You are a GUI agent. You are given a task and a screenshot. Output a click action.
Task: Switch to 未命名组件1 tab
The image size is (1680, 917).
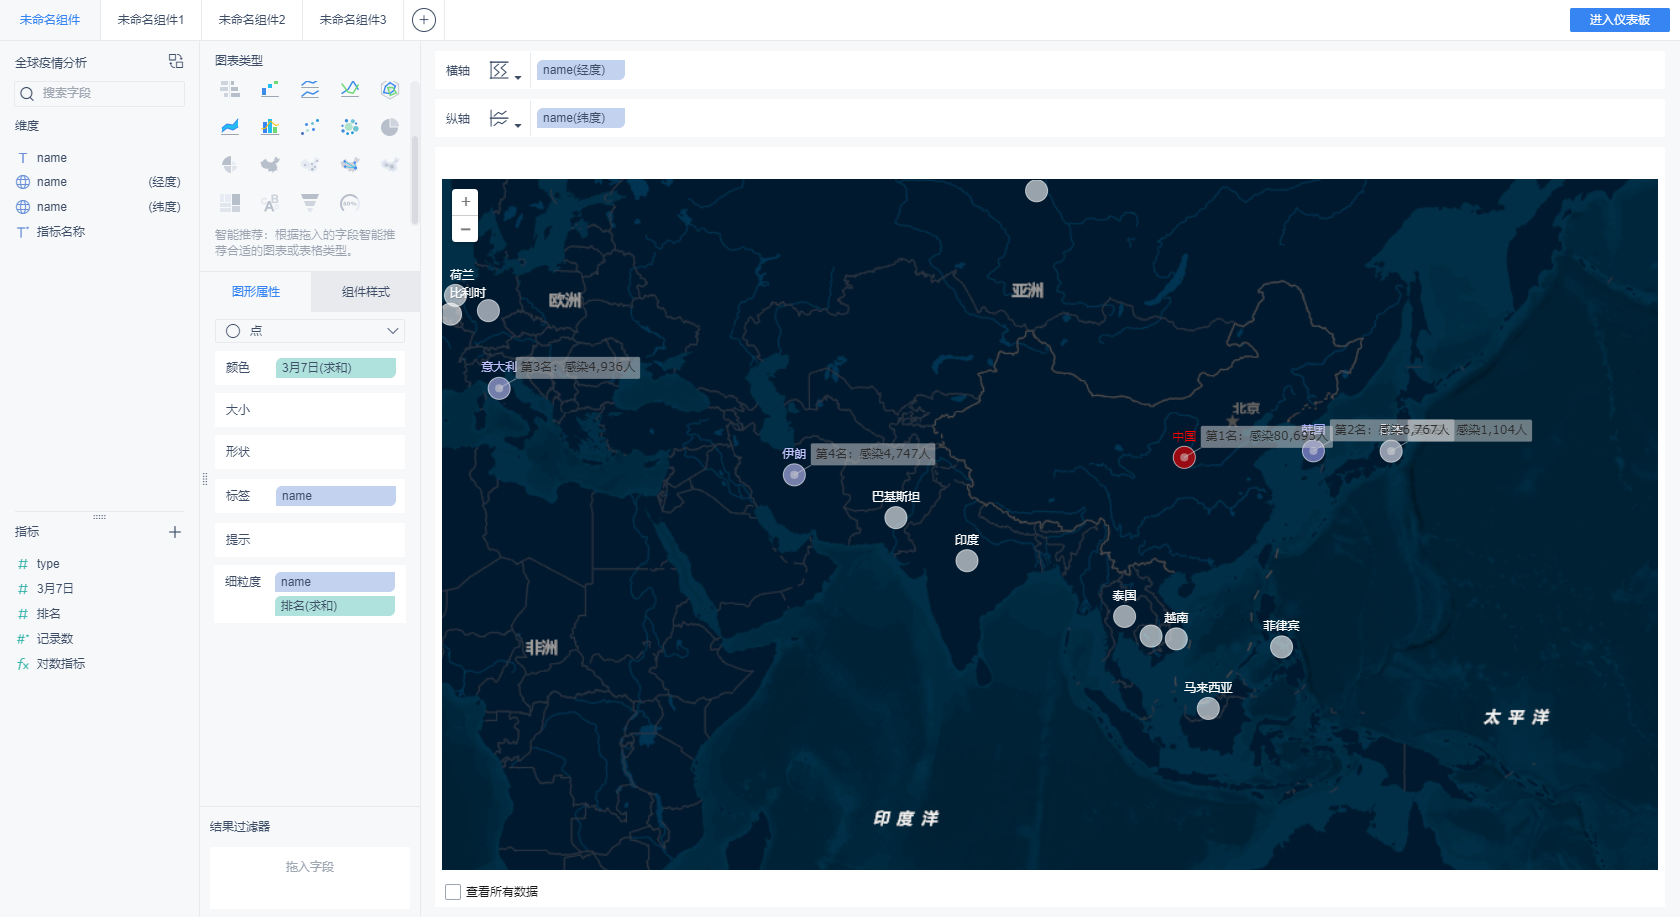pyautogui.click(x=151, y=20)
